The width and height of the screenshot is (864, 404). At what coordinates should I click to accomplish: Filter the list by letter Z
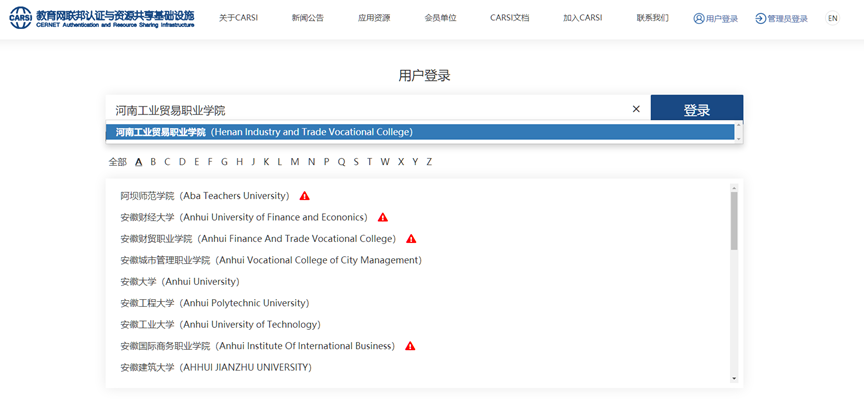pyautogui.click(x=429, y=162)
